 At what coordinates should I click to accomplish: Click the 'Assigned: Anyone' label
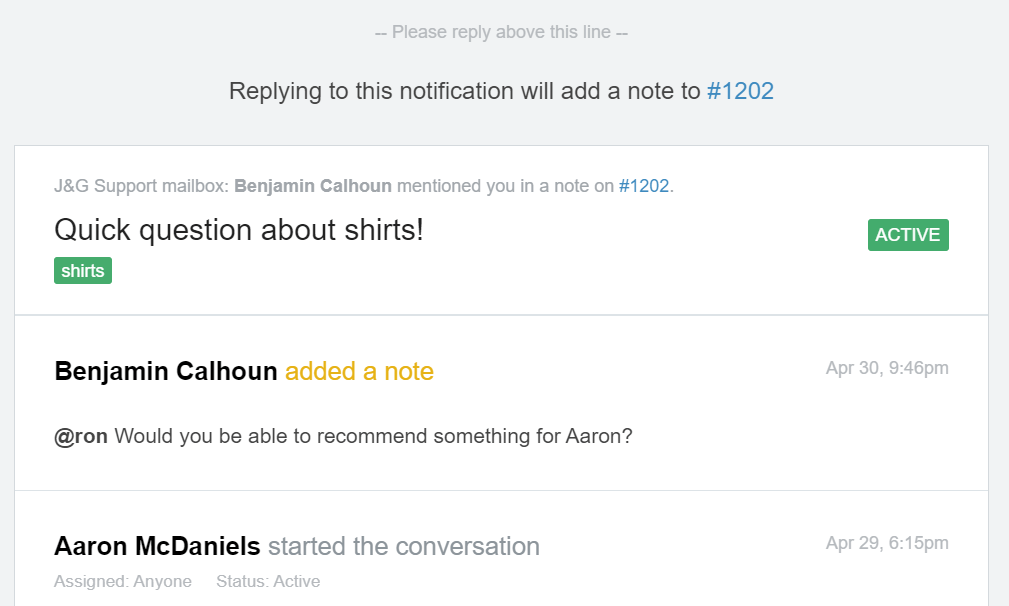pos(123,581)
